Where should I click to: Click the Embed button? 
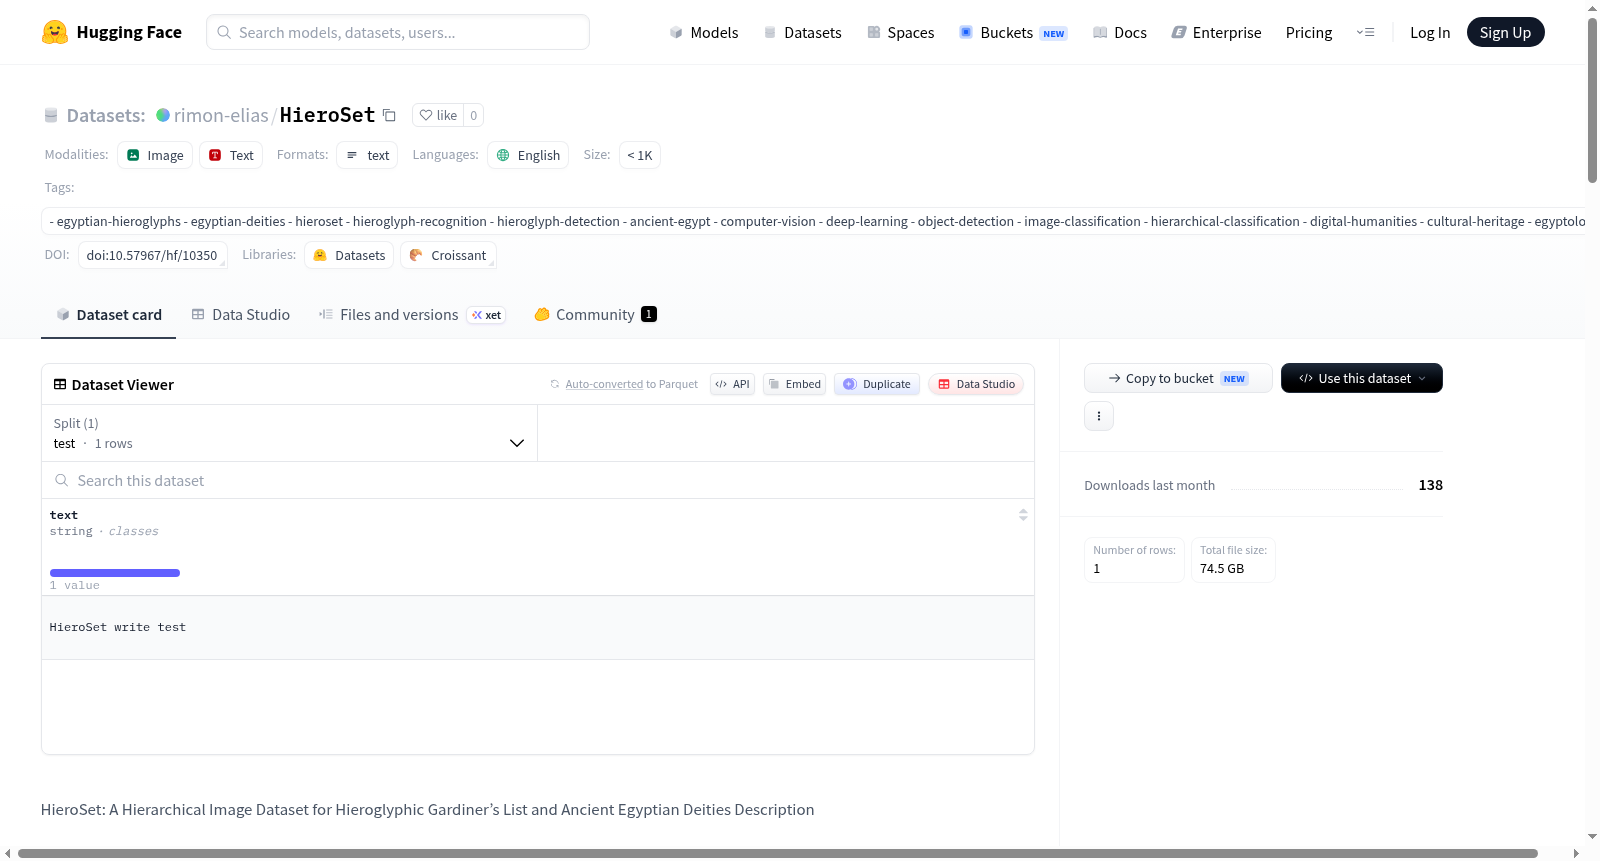(794, 384)
